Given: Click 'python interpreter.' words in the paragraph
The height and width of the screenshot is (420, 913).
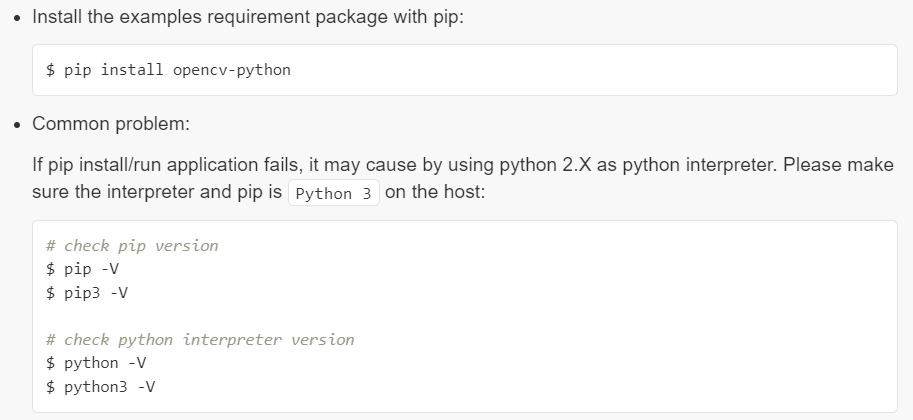Looking at the screenshot, I should [x=700, y=165].
